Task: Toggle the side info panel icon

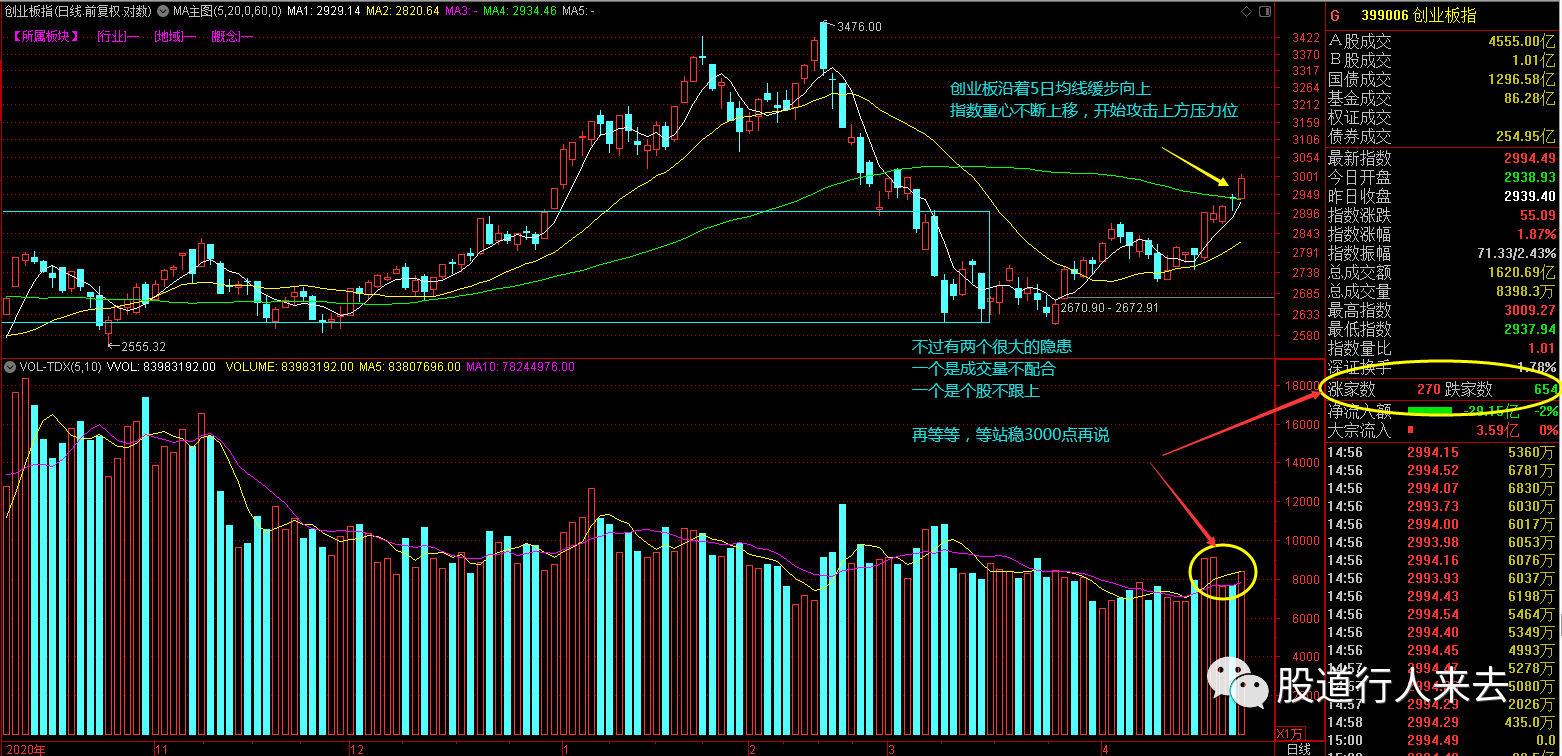Action: point(1264,11)
